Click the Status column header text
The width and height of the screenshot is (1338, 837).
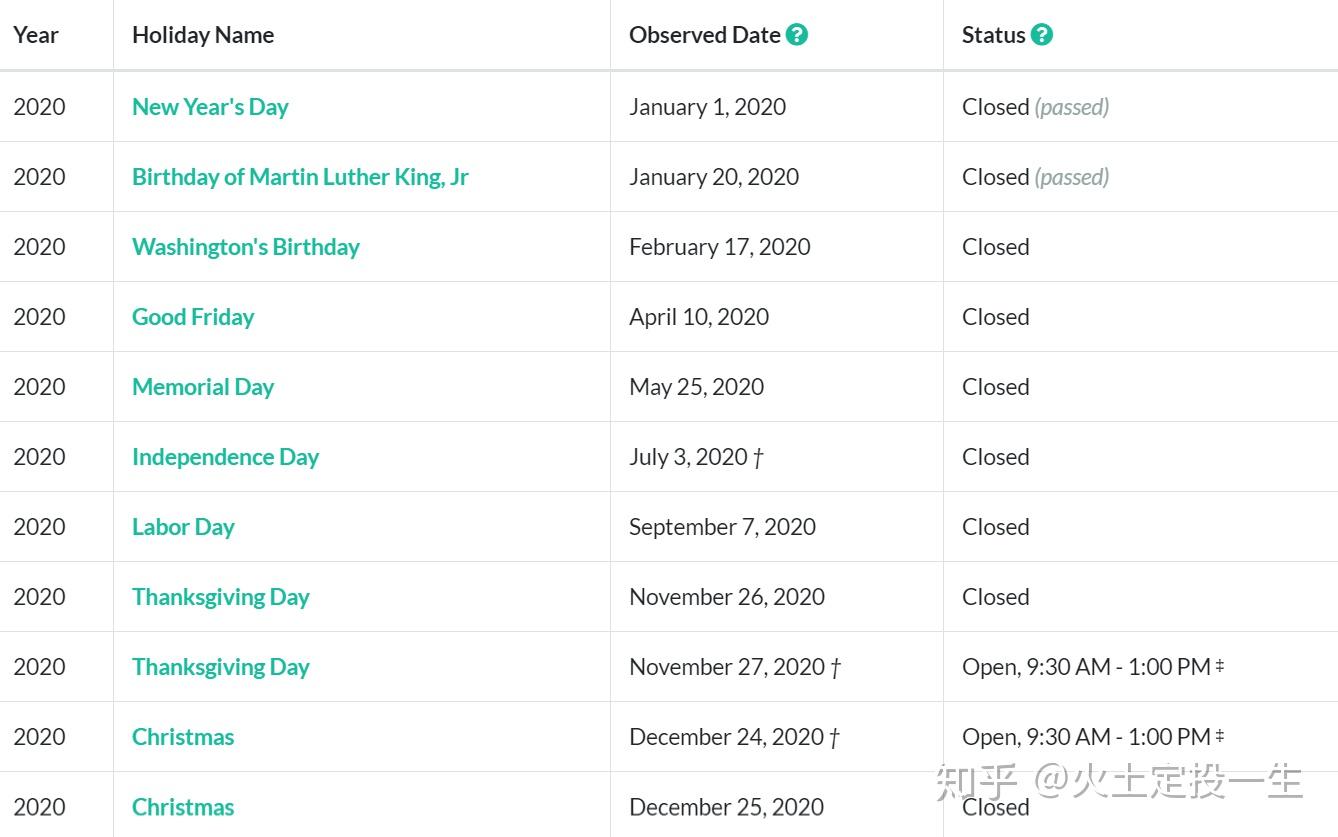click(x=993, y=35)
